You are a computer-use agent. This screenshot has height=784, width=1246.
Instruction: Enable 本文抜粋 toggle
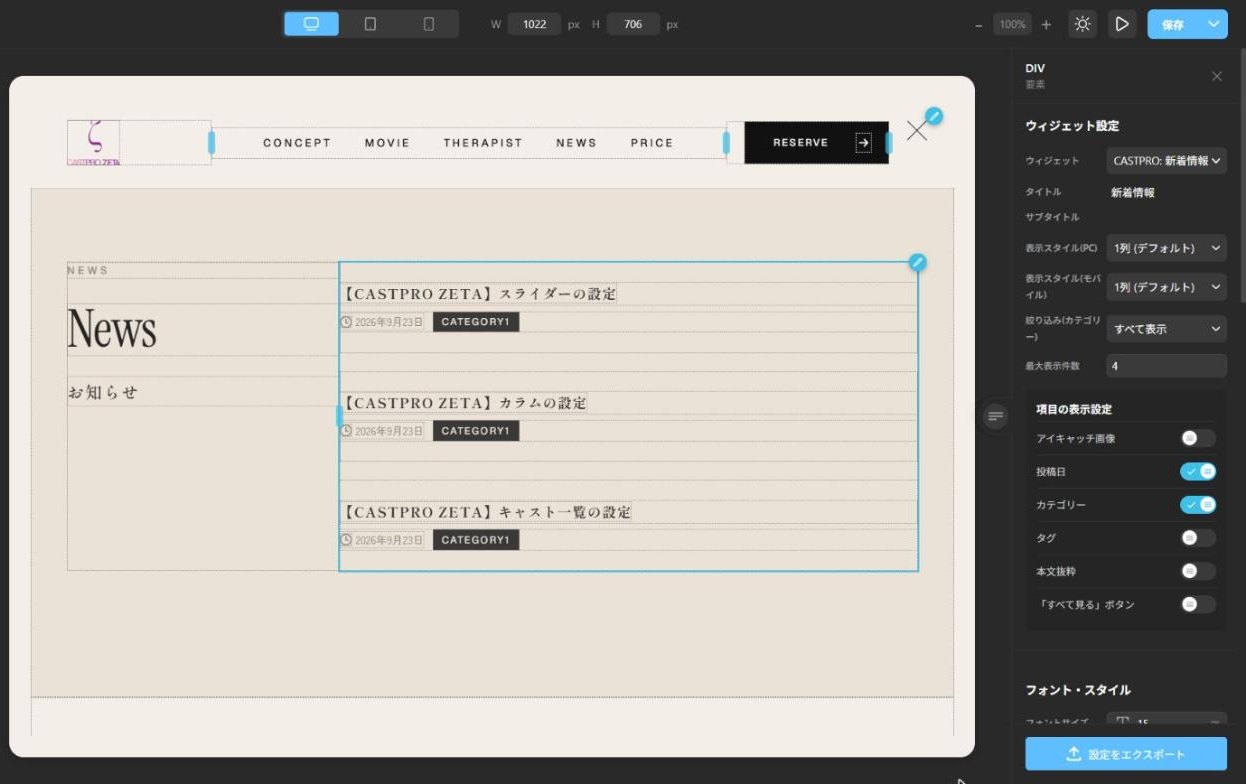1197,571
